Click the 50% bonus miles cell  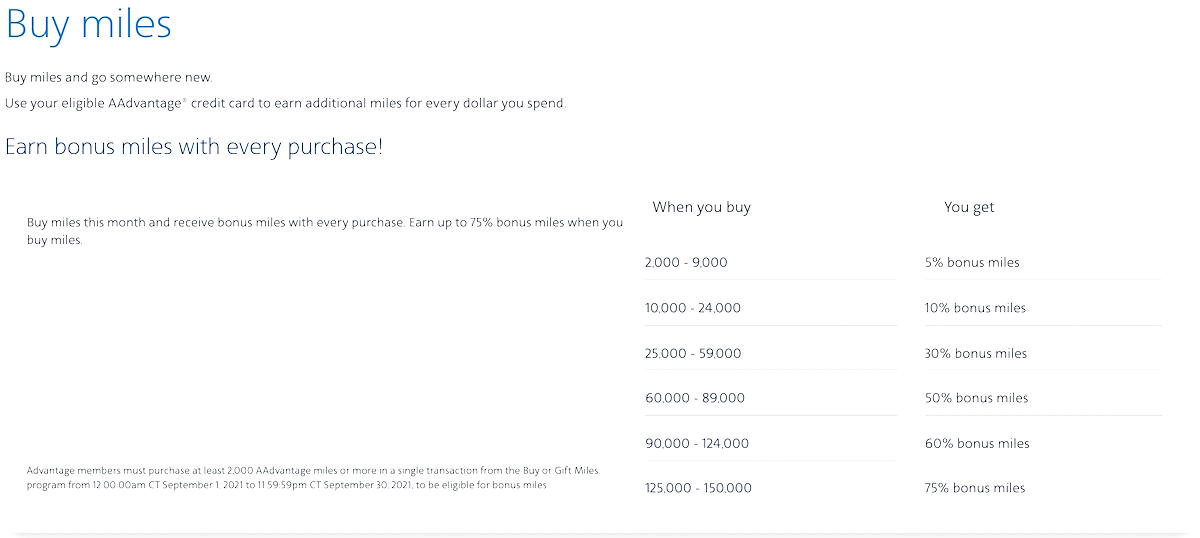point(976,398)
